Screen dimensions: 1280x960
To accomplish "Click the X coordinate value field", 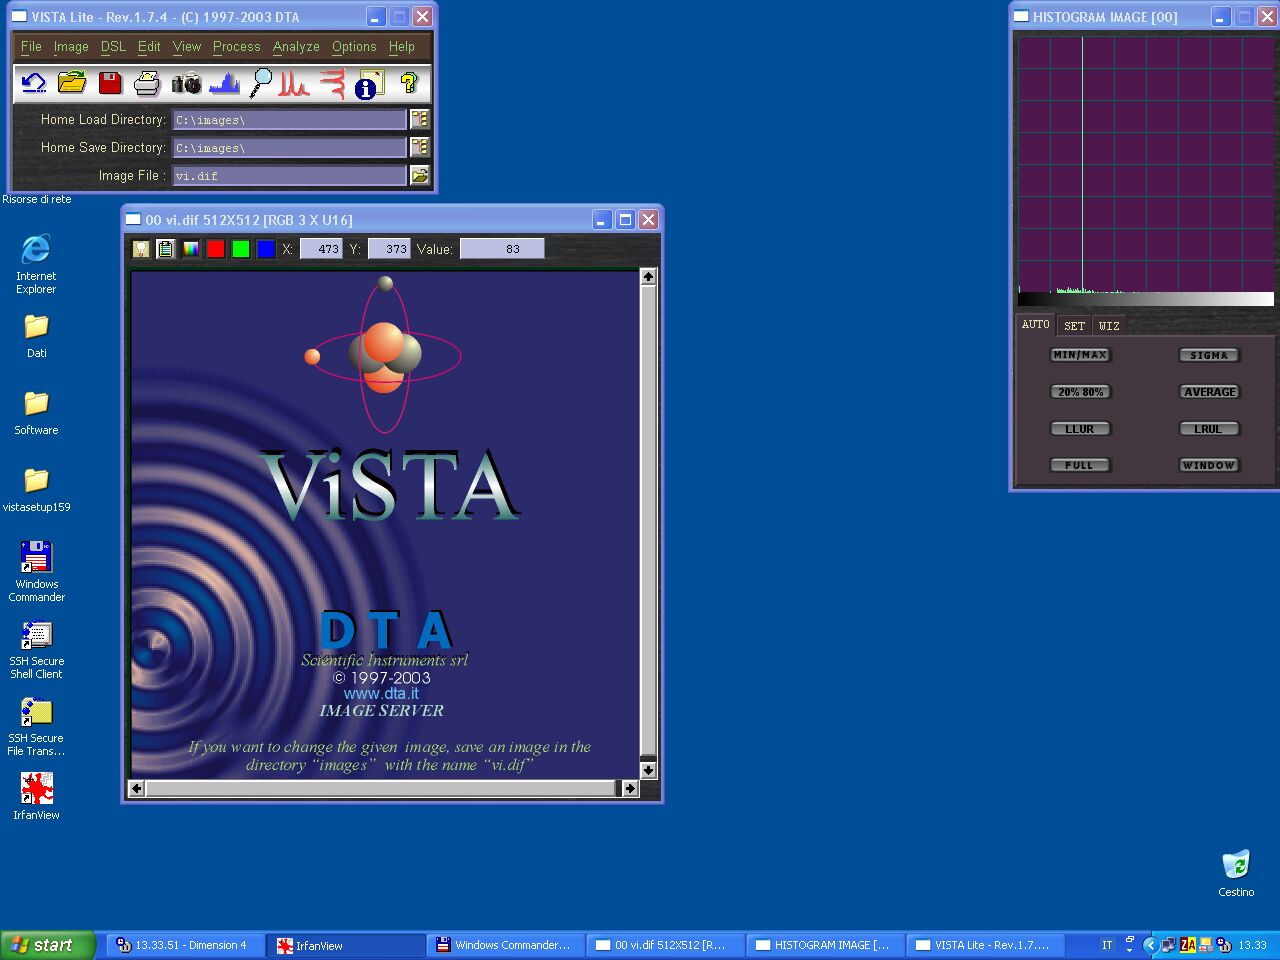I will (322, 249).
